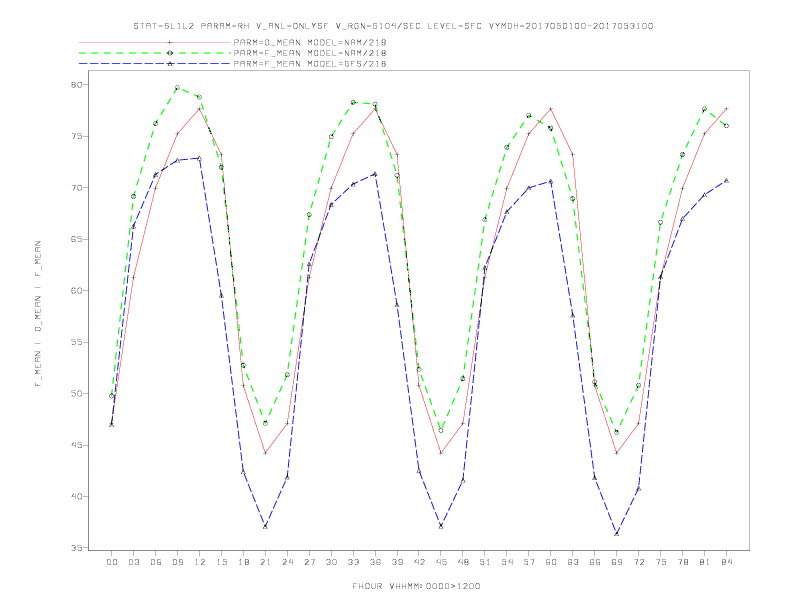Click x-axis tick label 36
The image size is (792, 612).
(x=375, y=562)
